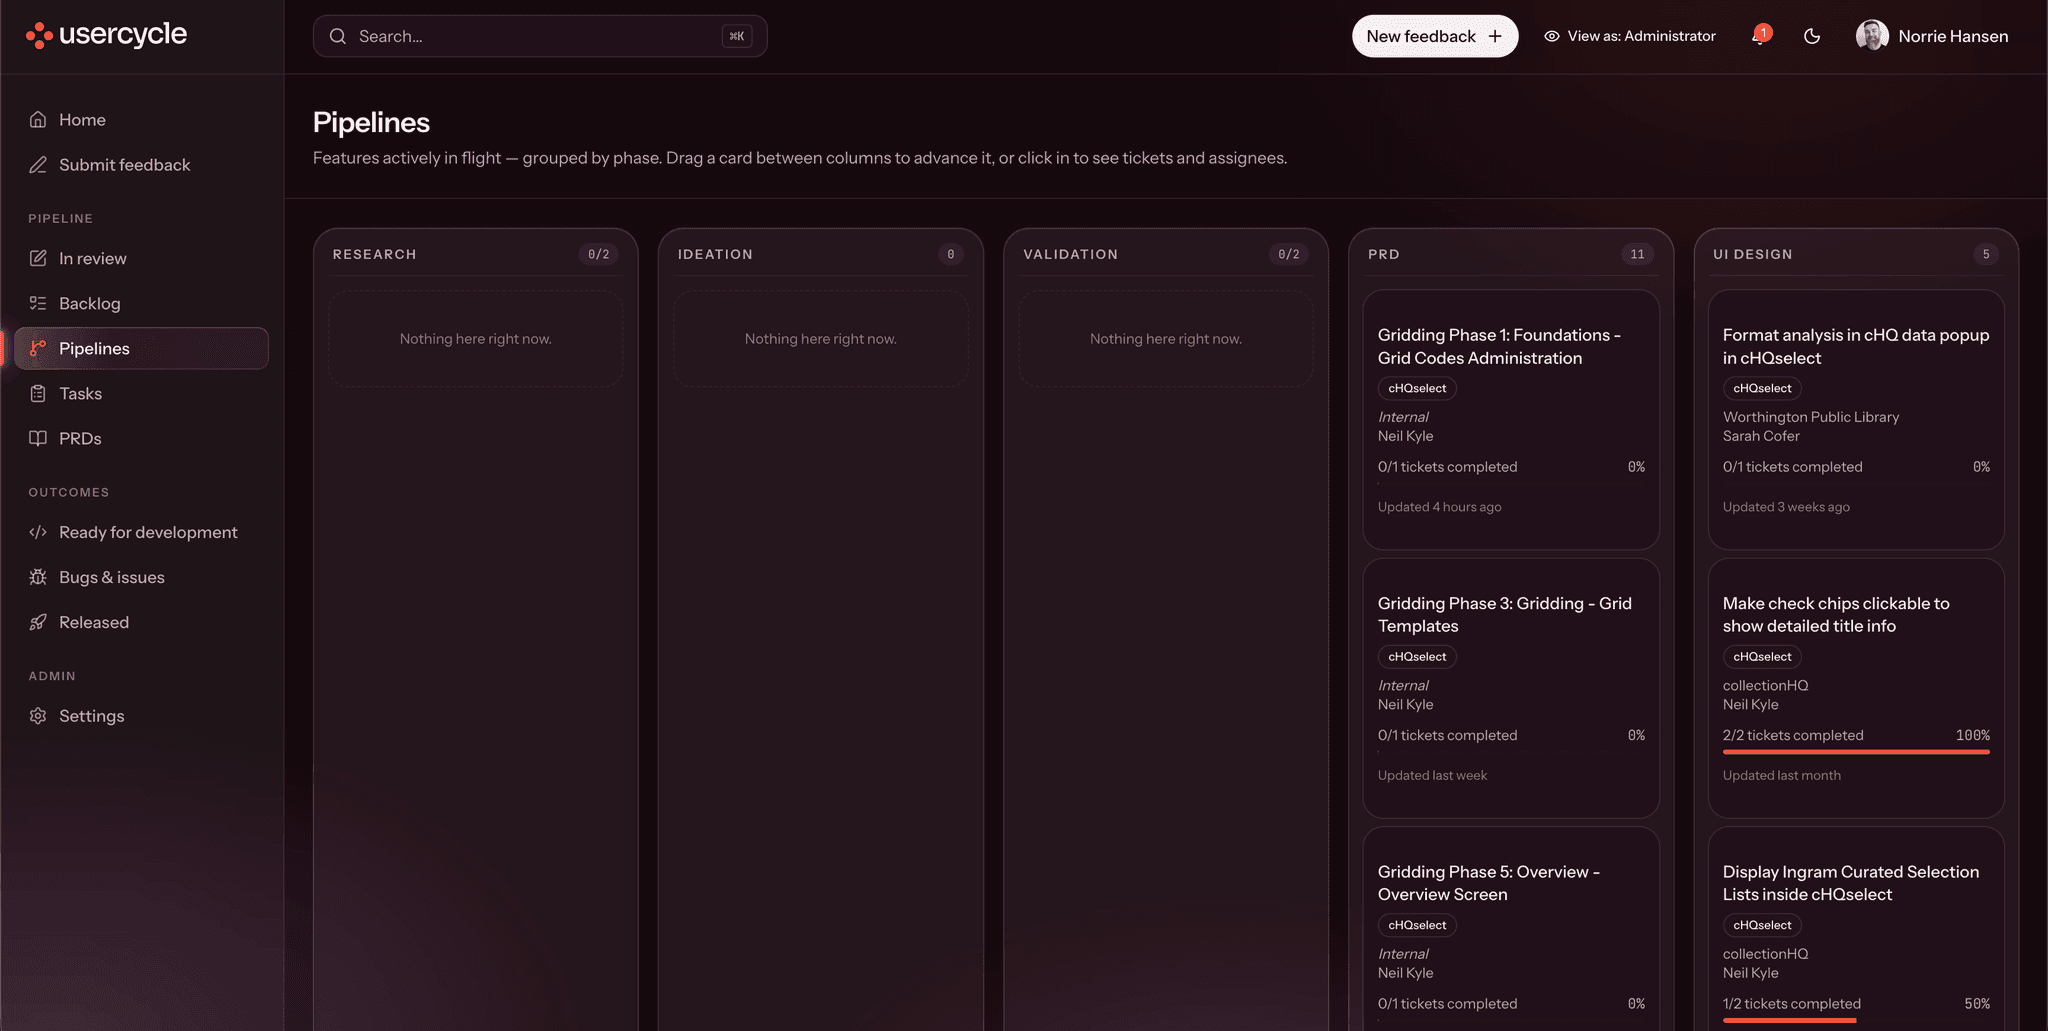
Task: Go to In review
Action: tap(142, 259)
